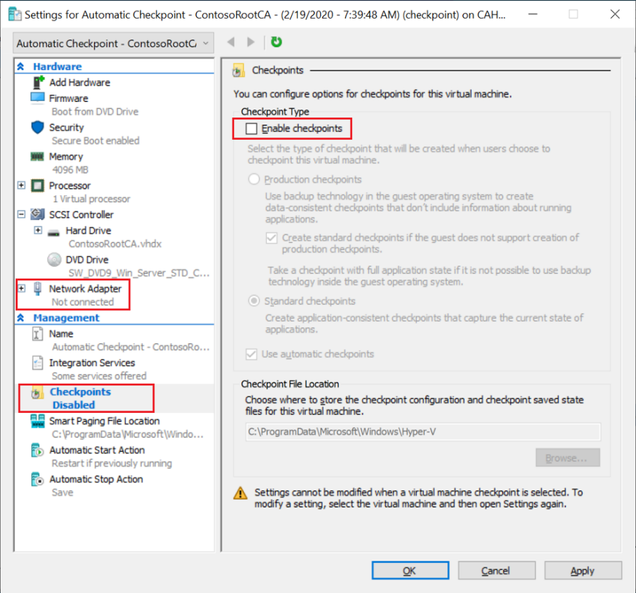This screenshot has width=636, height=593.
Task: Click the Hard Drive icon
Action: point(54,233)
